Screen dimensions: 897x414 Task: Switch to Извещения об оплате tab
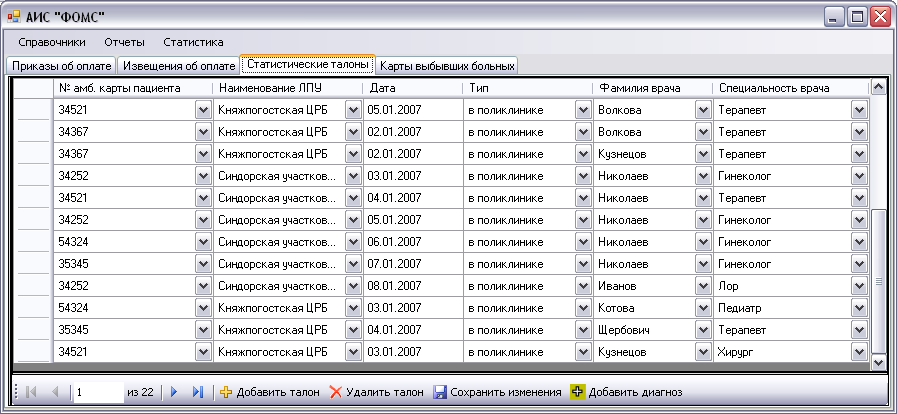[x=179, y=66]
